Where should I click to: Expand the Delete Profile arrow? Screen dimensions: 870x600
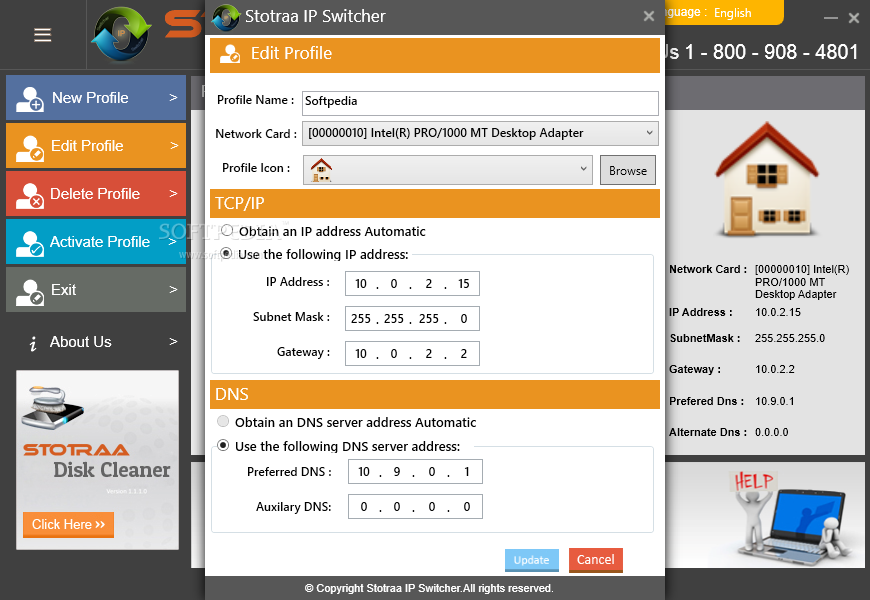173,194
